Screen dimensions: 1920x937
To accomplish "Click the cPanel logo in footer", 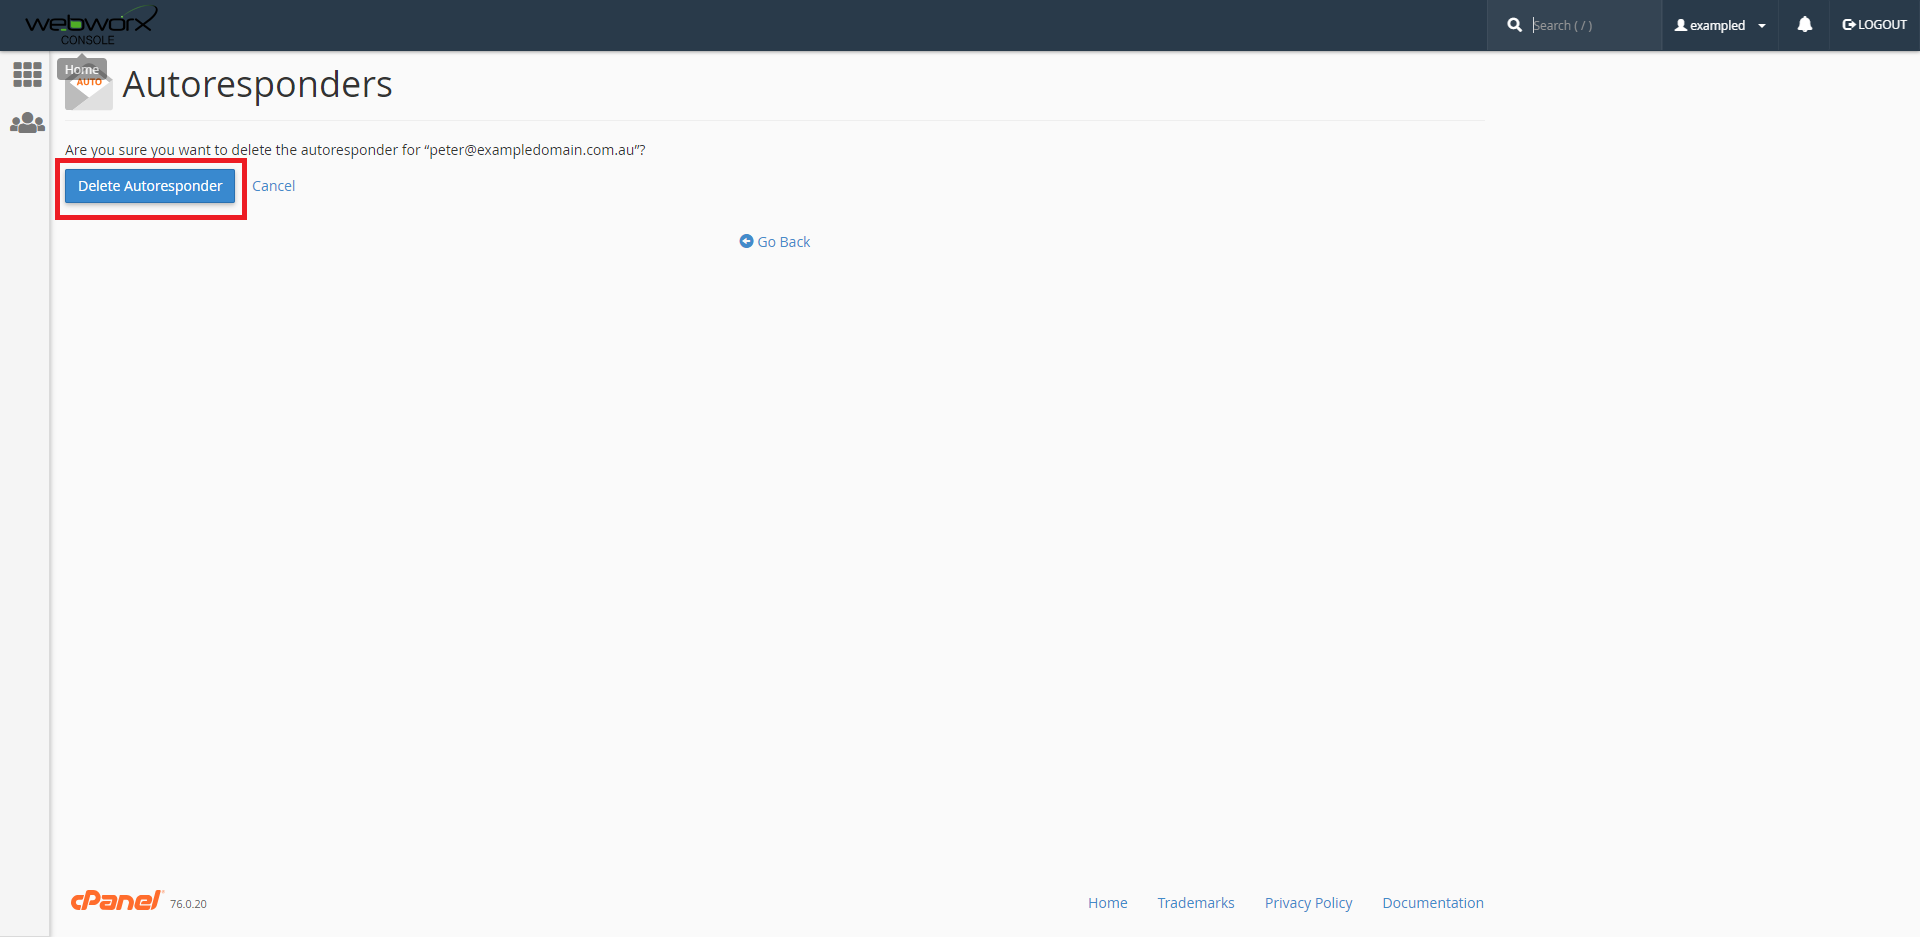I will (x=116, y=901).
